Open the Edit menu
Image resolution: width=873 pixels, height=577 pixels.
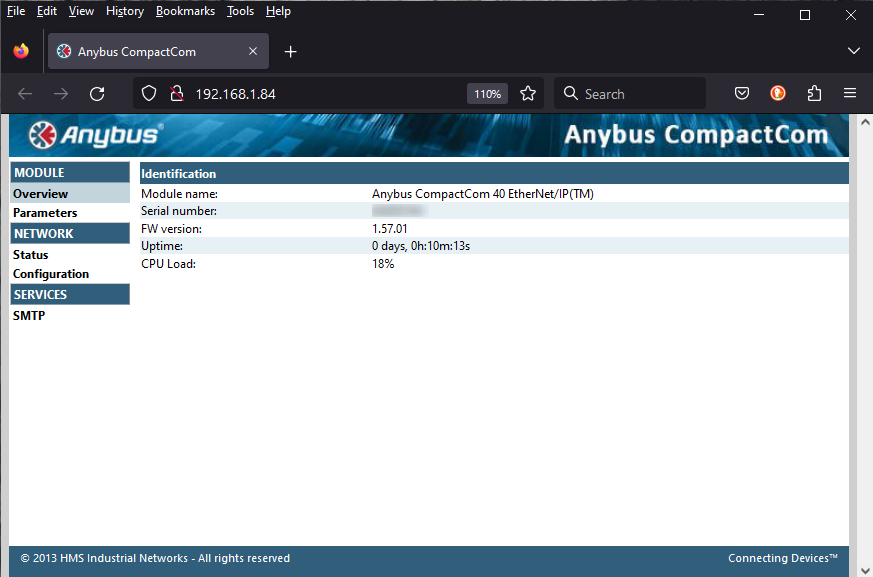(47, 11)
